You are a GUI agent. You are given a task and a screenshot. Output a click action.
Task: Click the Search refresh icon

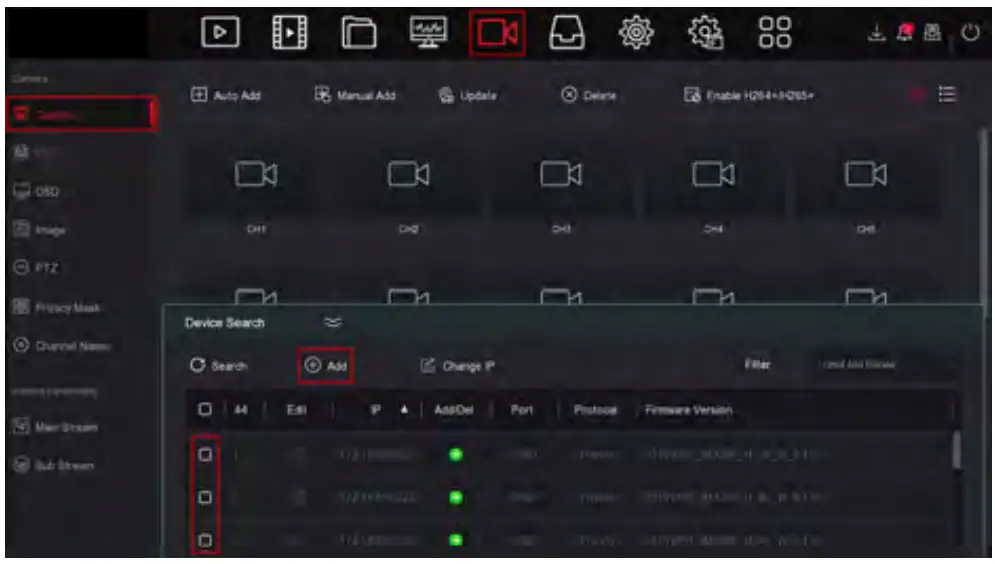197,365
